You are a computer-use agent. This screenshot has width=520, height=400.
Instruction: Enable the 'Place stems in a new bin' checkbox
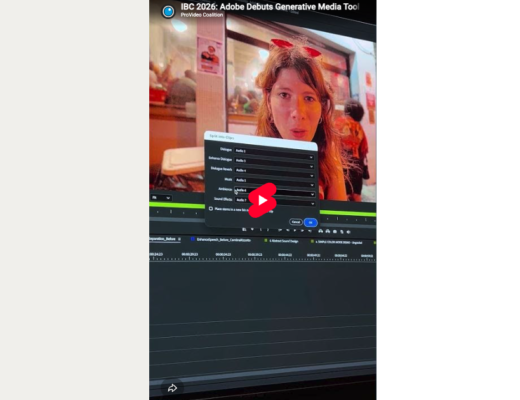[x=211, y=209]
